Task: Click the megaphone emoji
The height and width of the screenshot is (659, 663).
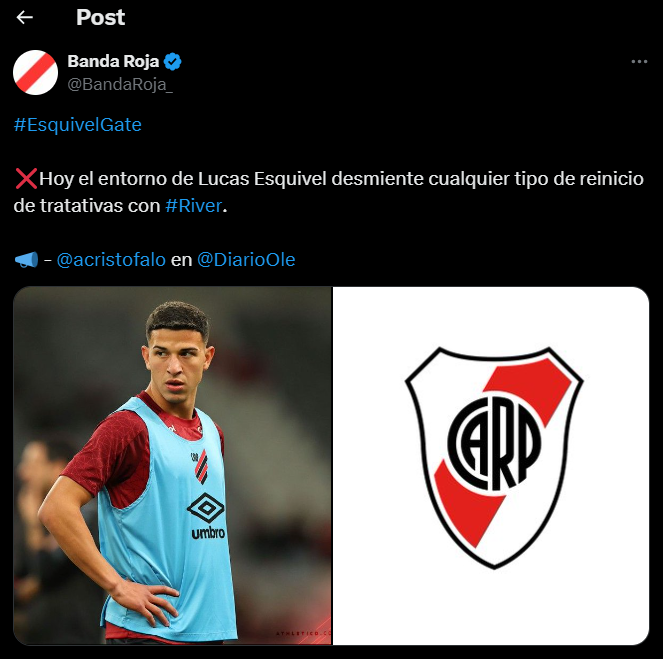Action: 26,260
